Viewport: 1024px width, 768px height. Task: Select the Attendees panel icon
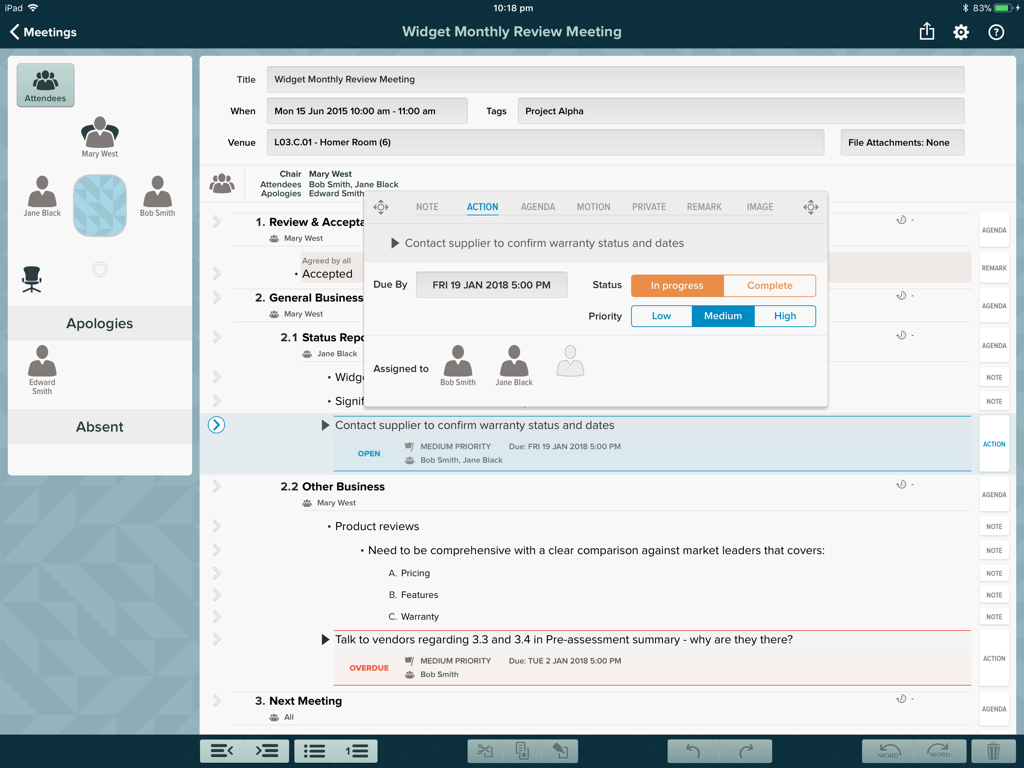pyautogui.click(x=45, y=86)
